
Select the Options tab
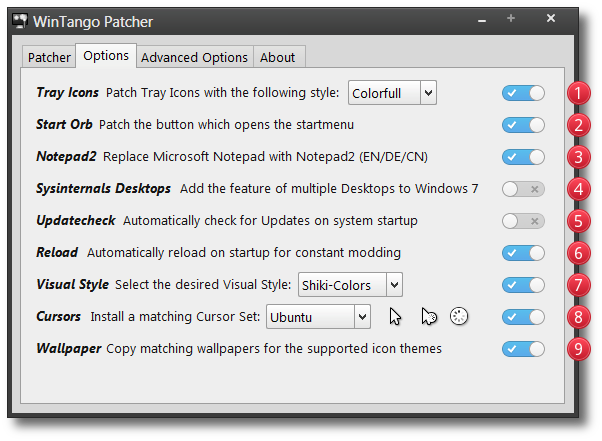106,56
